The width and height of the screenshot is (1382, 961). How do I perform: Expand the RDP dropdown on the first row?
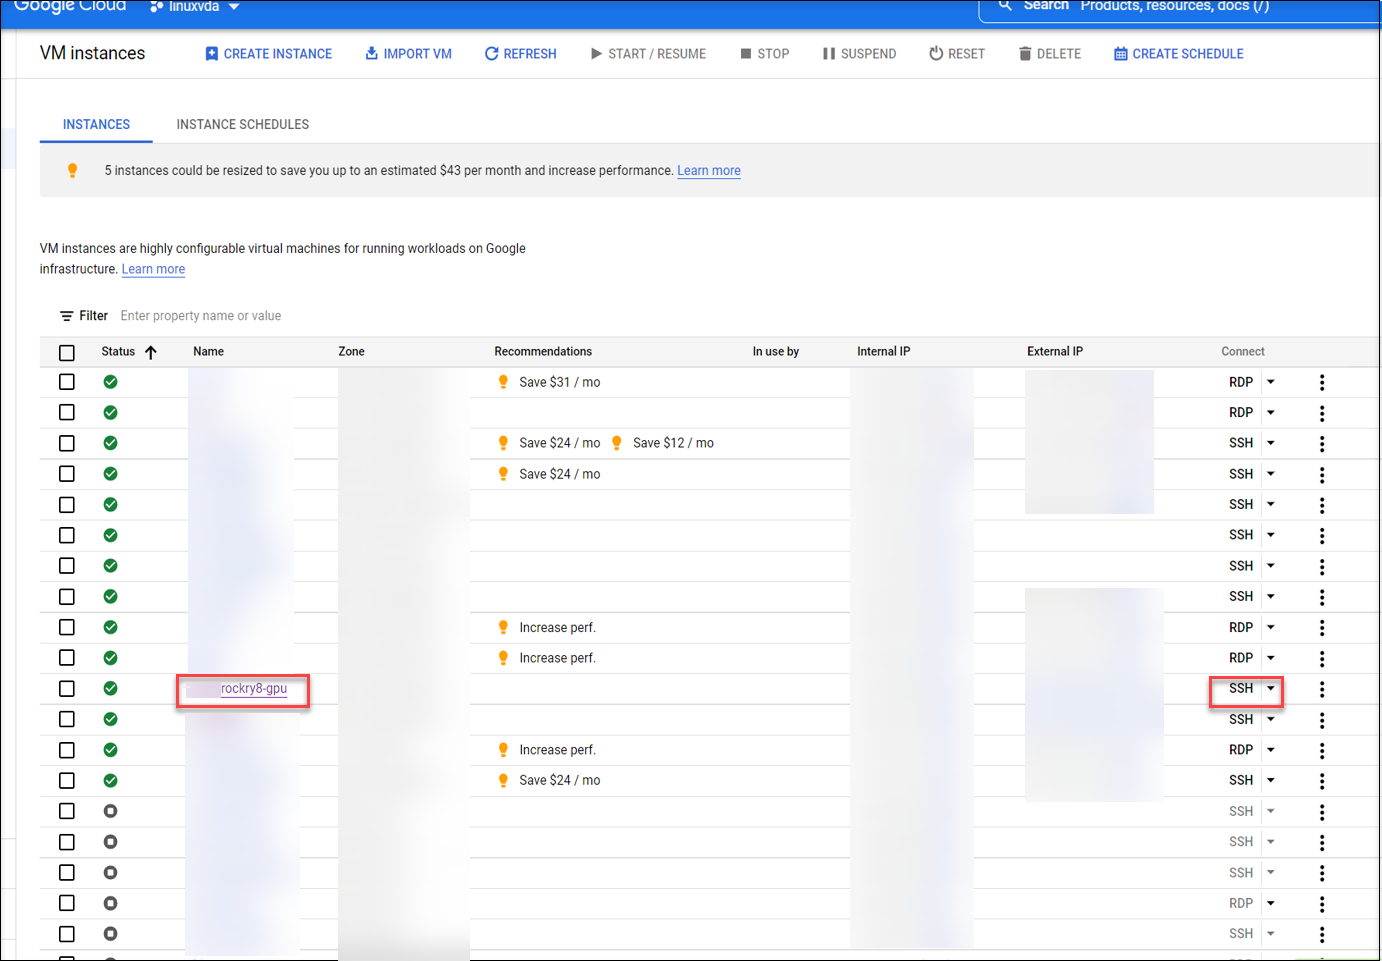1268,381
